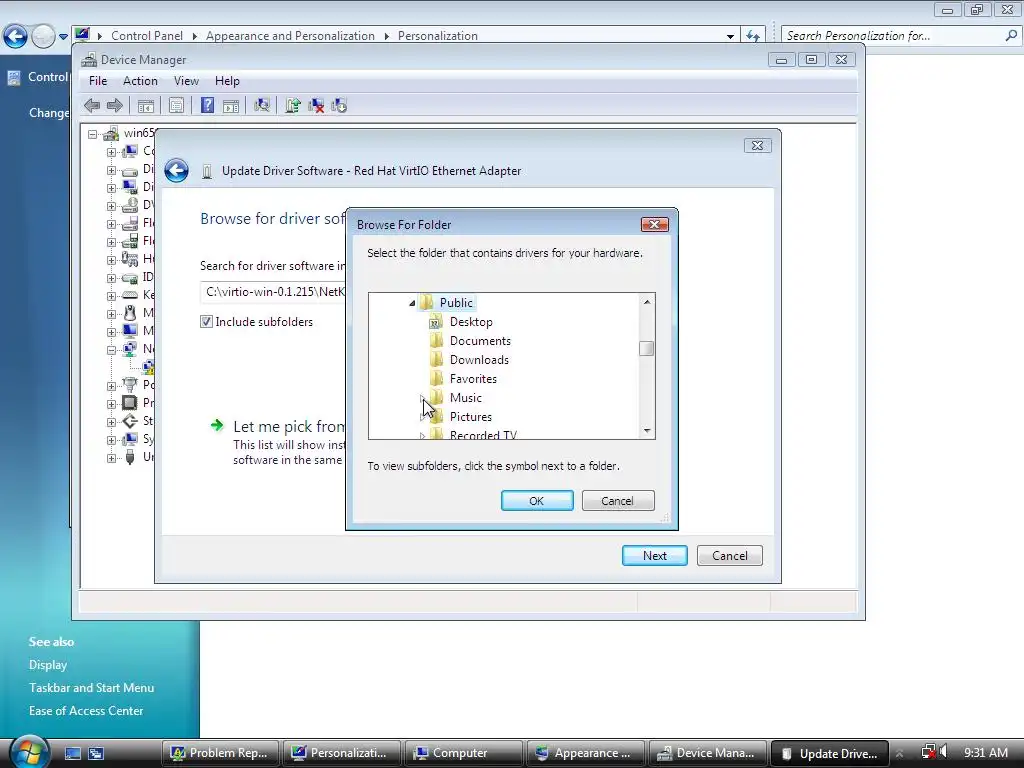Screen dimensions: 1024x768
Task: Open the Taskbar and Start Menu link
Action: (91, 688)
